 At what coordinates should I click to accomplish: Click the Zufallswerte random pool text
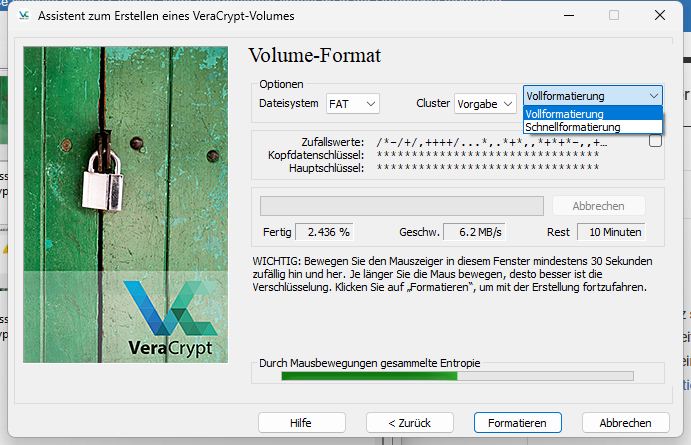(x=492, y=142)
